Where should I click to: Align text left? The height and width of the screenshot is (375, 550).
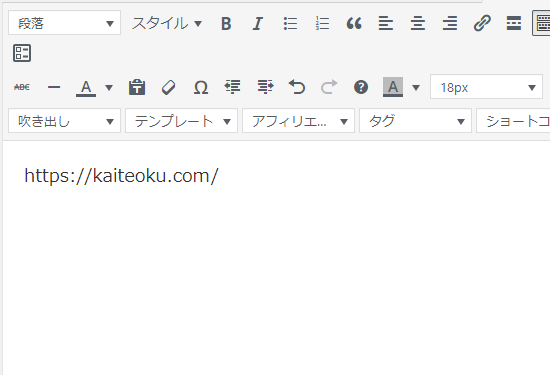click(x=386, y=24)
